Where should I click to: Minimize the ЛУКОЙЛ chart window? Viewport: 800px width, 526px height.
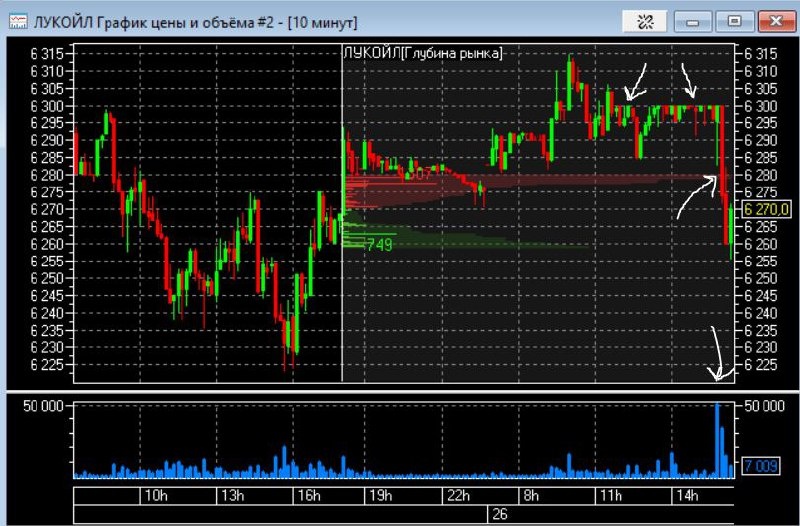point(693,22)
